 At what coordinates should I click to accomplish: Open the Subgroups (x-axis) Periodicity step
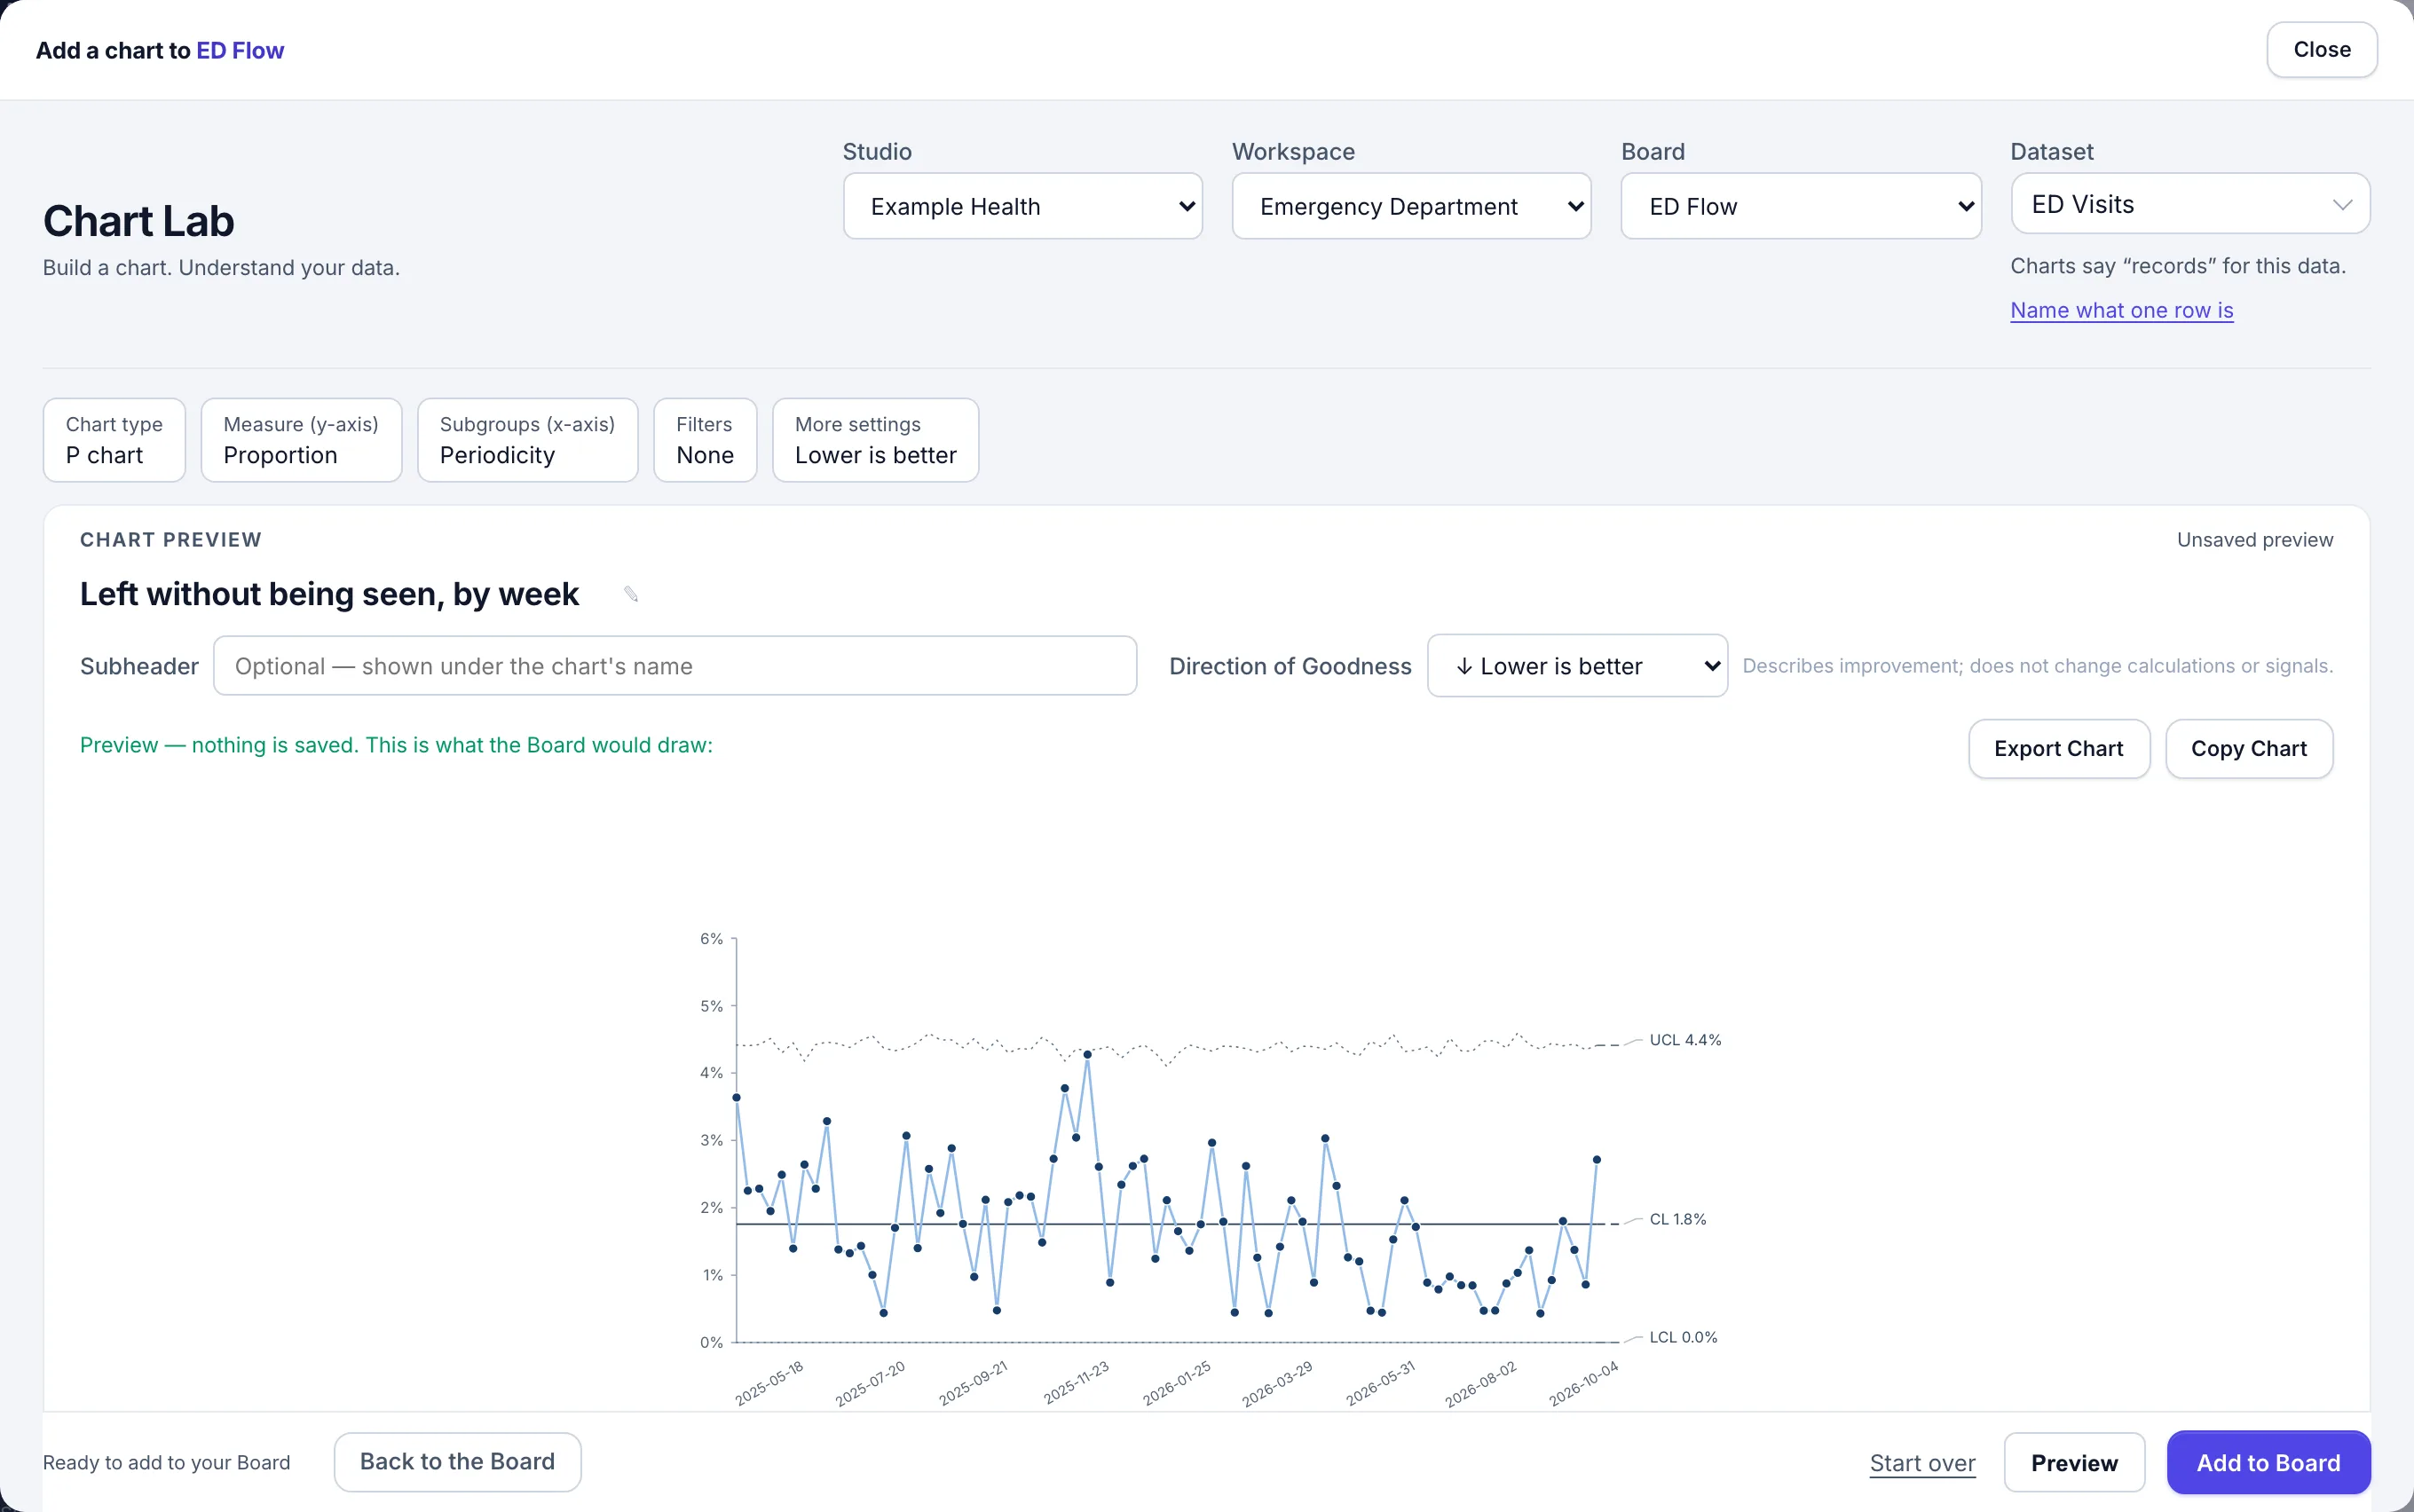(x=527, y=440)
